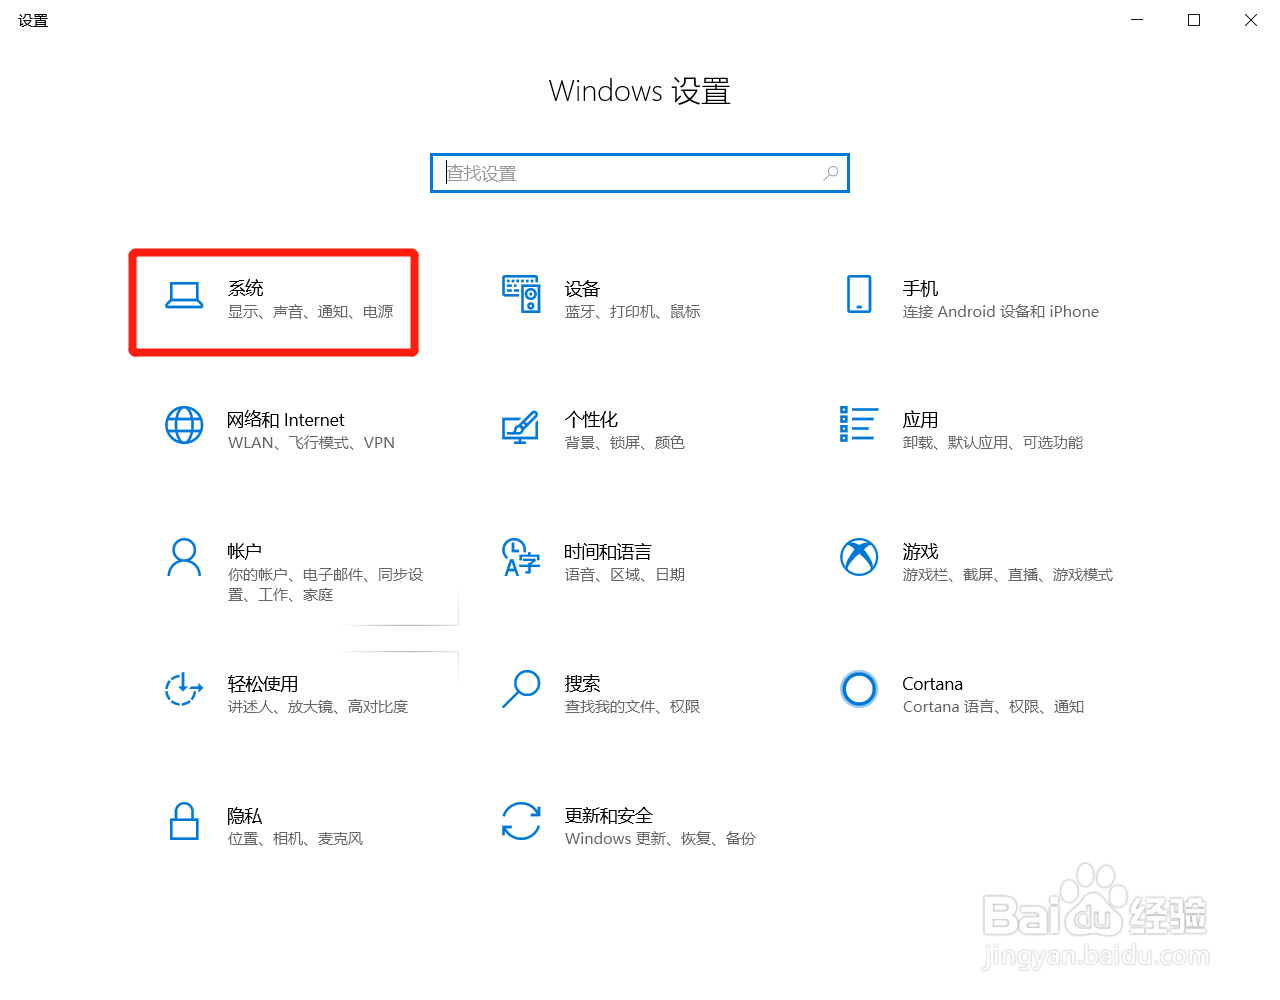Open the 更新和安全 refresh arrows icon
The image size is (1280, 1000).
[521, 821]
